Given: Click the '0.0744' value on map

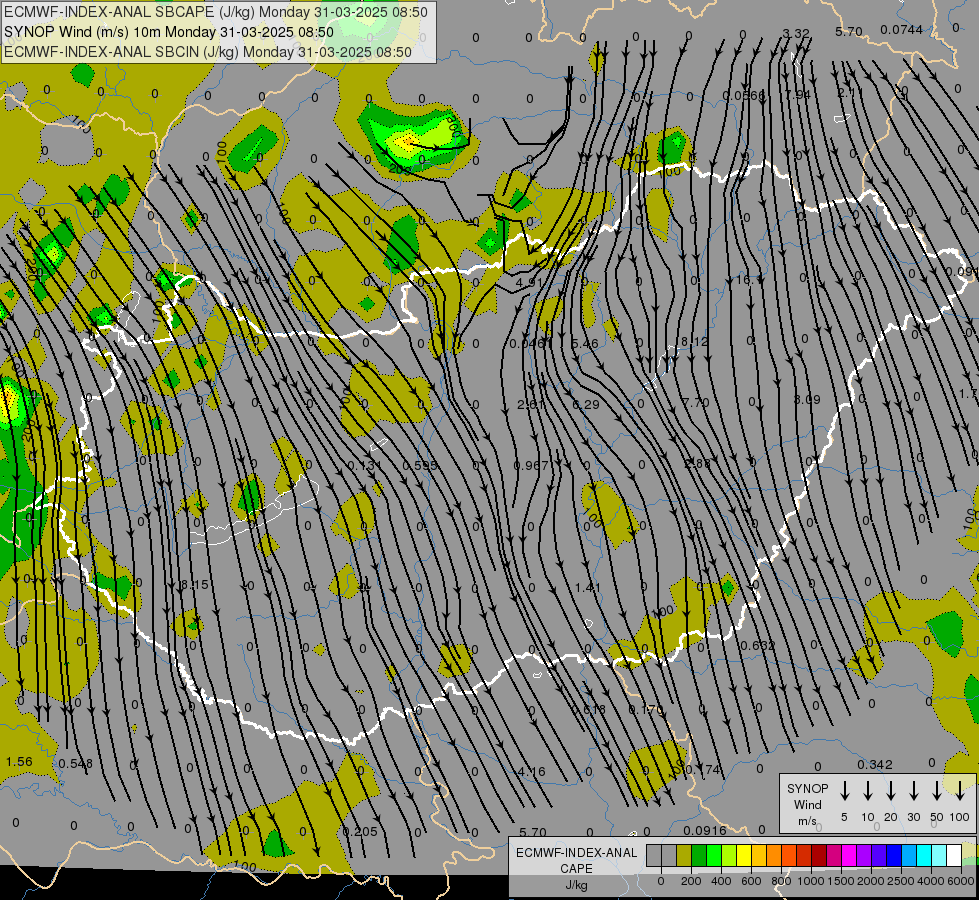Looking at the screenshot, I should click(x=902, y=29).
